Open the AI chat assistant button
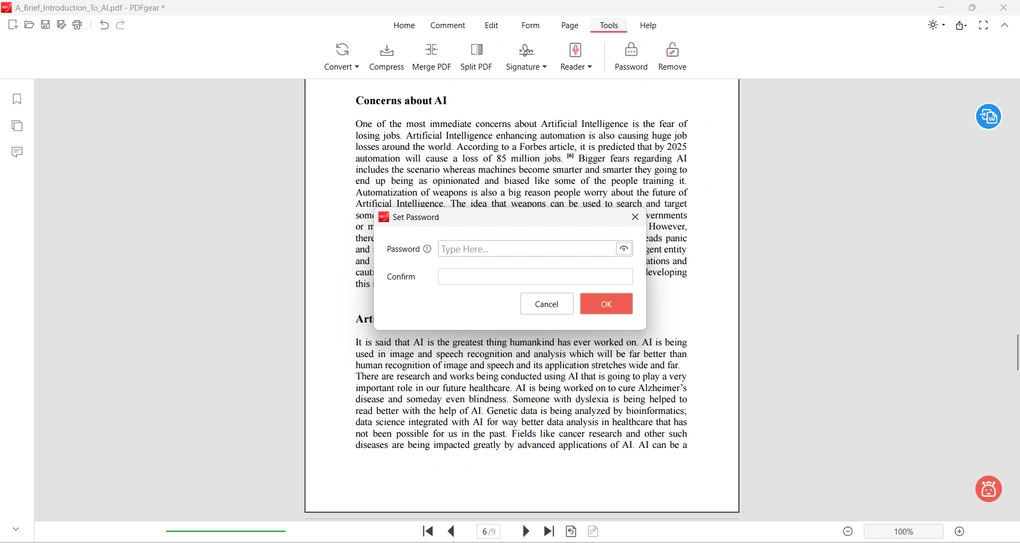The image size is (1020, 543). (988, 489)
